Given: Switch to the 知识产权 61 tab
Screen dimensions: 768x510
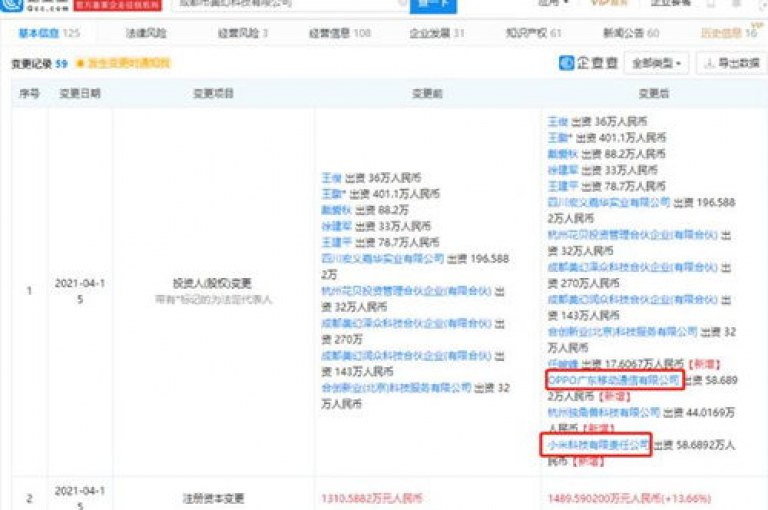Looking at the screenshot, I should coord(533,33).
